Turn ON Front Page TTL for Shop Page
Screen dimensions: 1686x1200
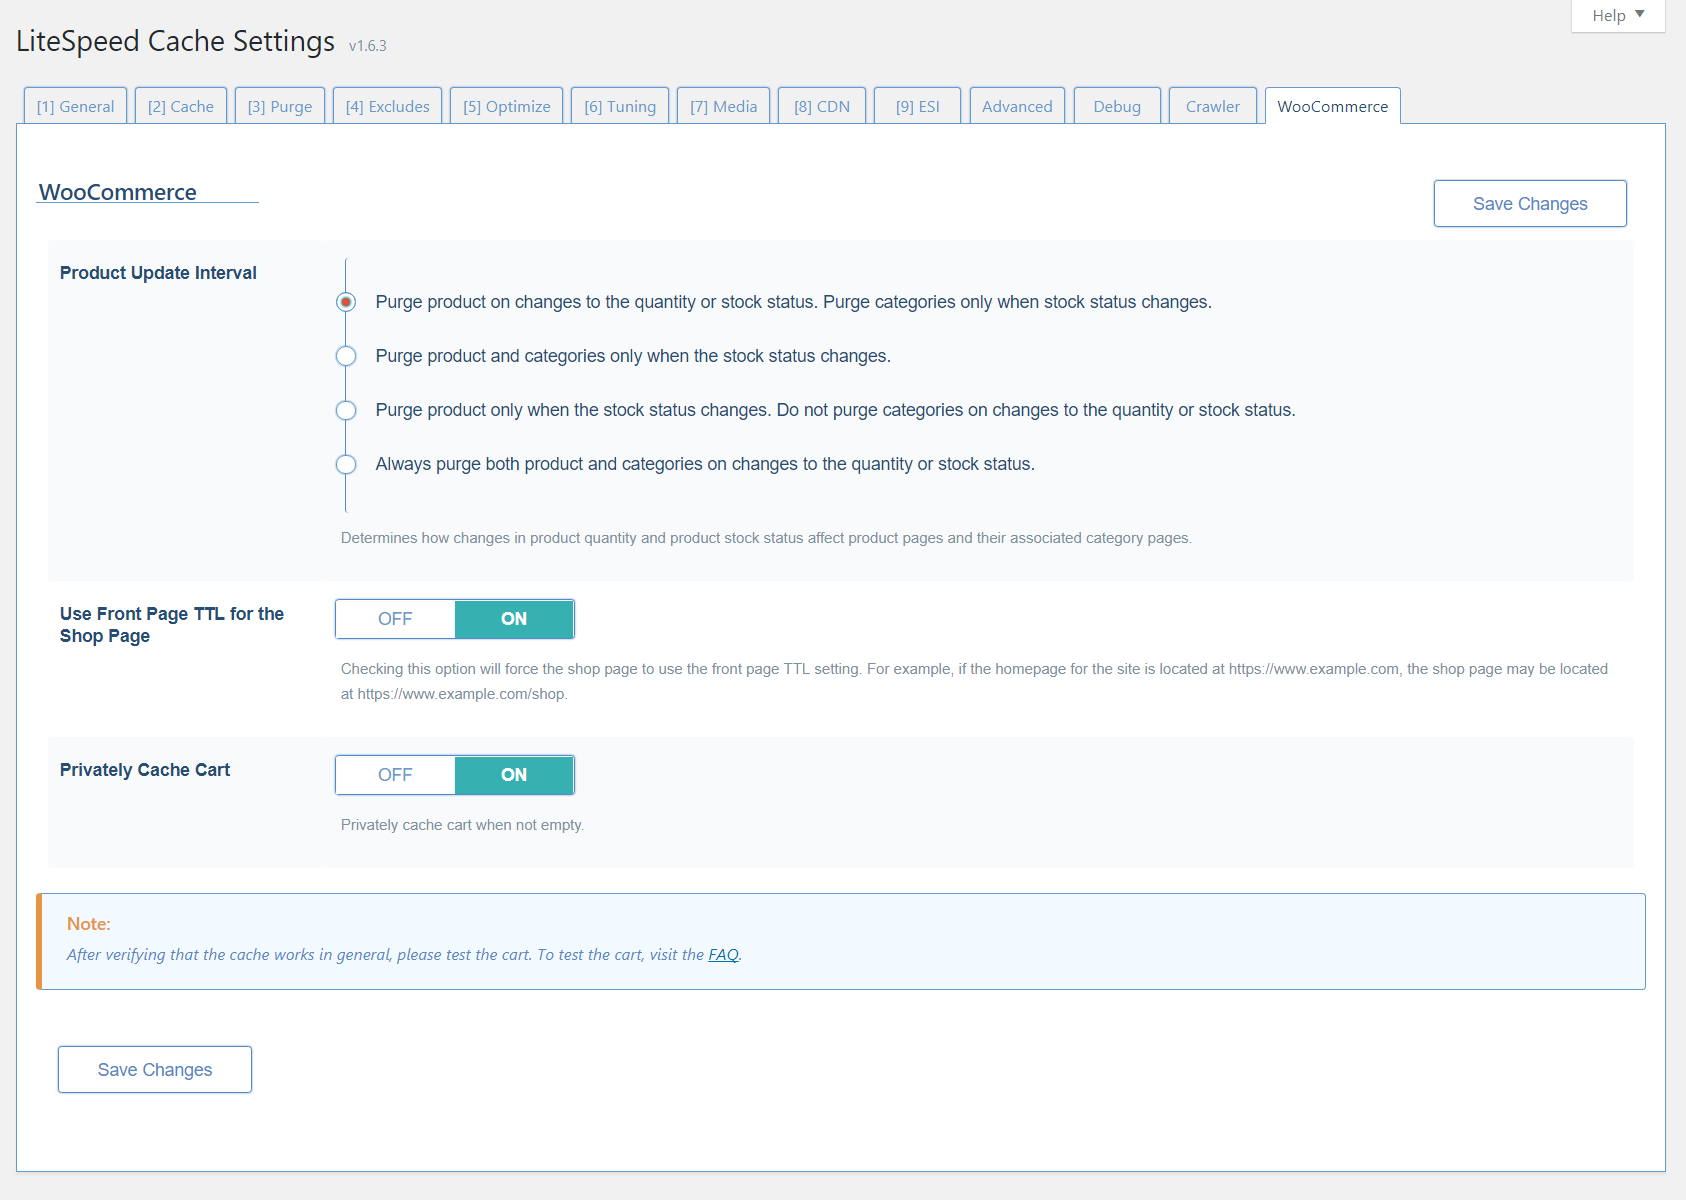pos(514,619)
